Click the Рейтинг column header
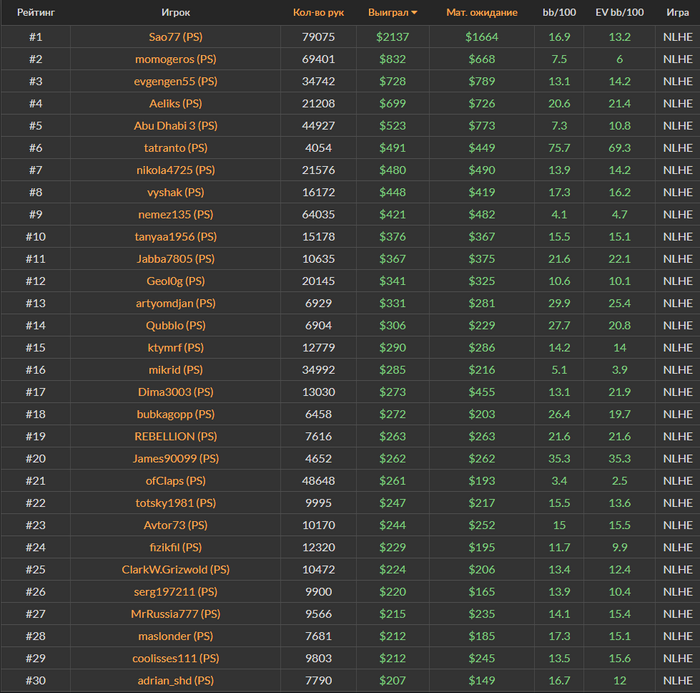This screenshot has height=693, width=700. [x=35, y=13]
